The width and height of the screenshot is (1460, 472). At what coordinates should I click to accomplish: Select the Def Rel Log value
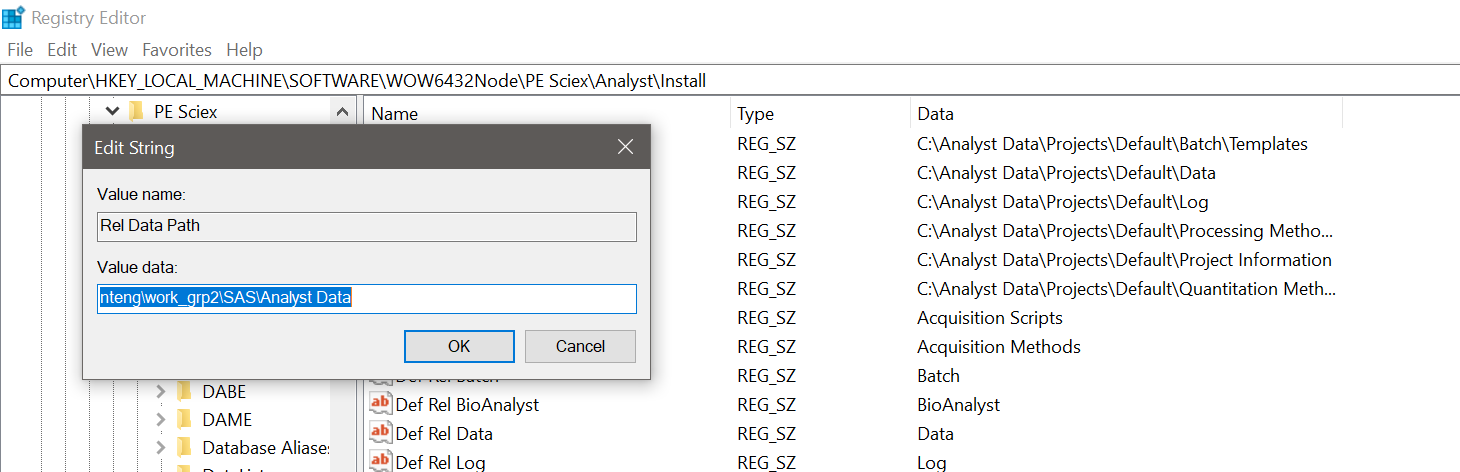(440, 462)
